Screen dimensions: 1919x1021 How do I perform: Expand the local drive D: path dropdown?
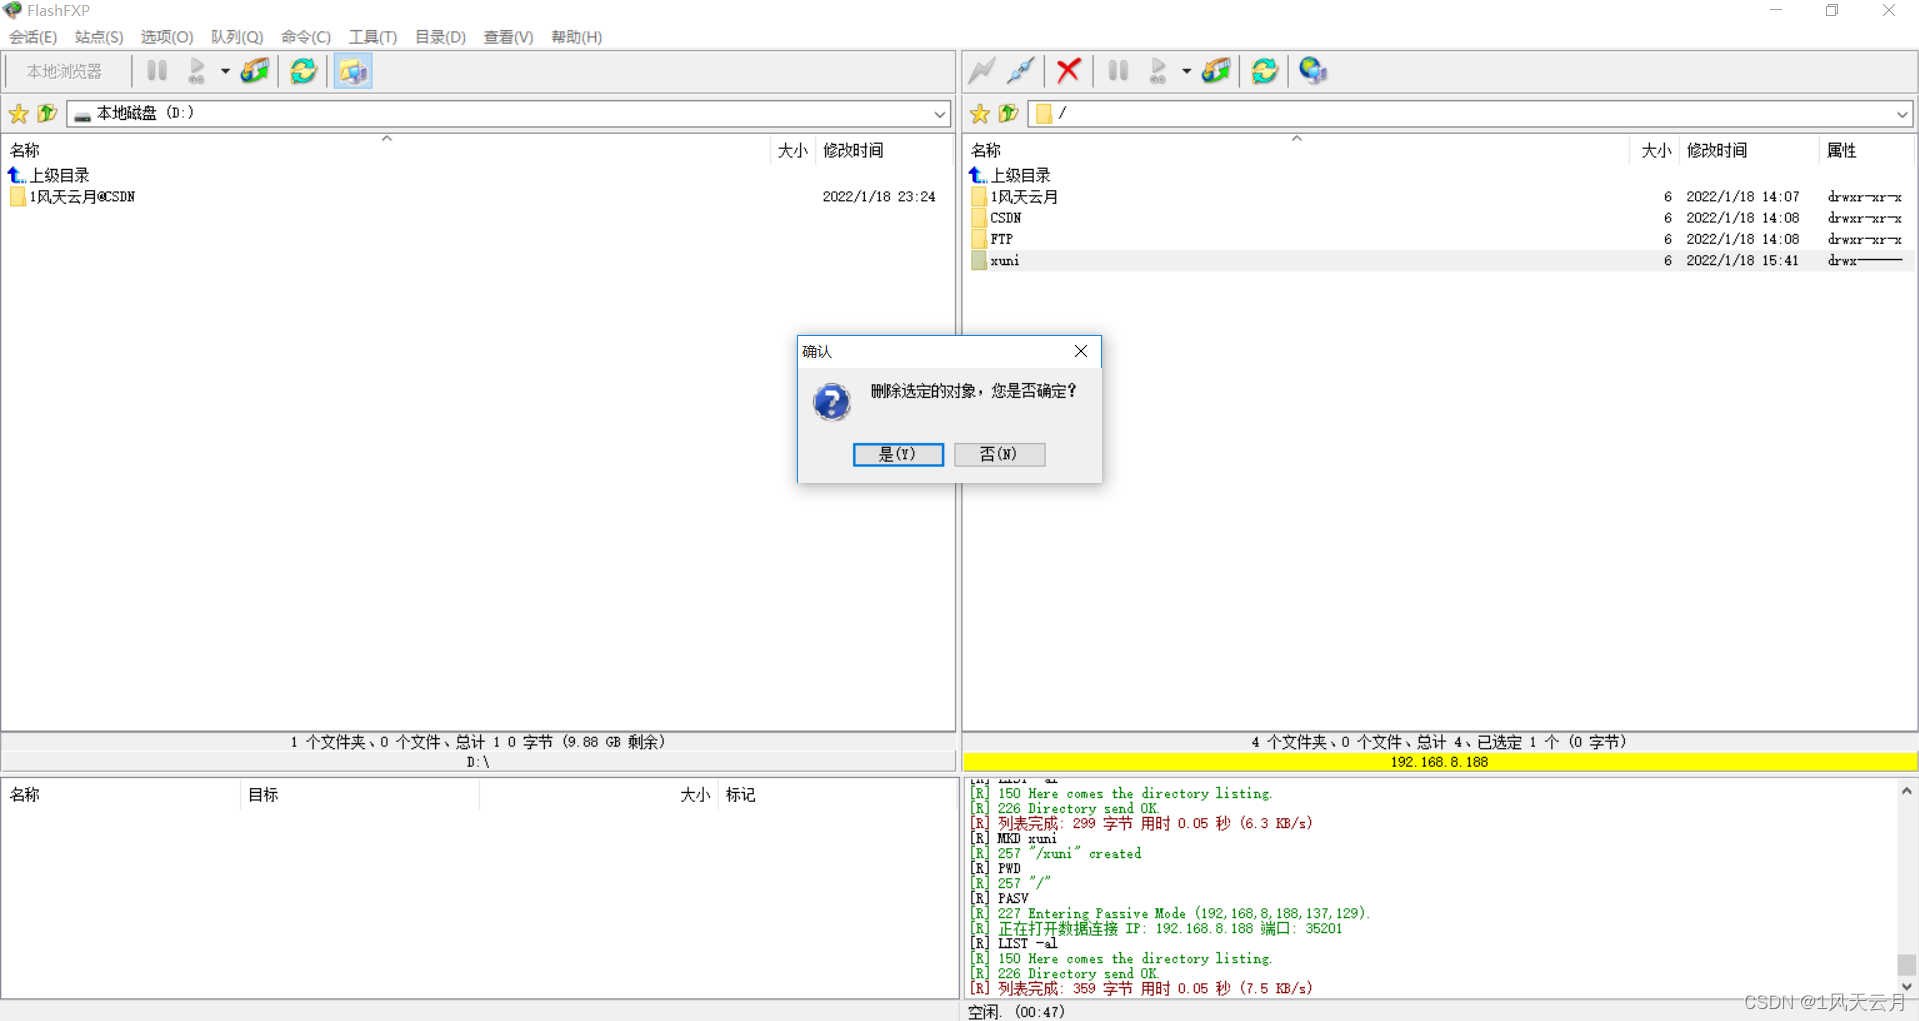point(939,114)
